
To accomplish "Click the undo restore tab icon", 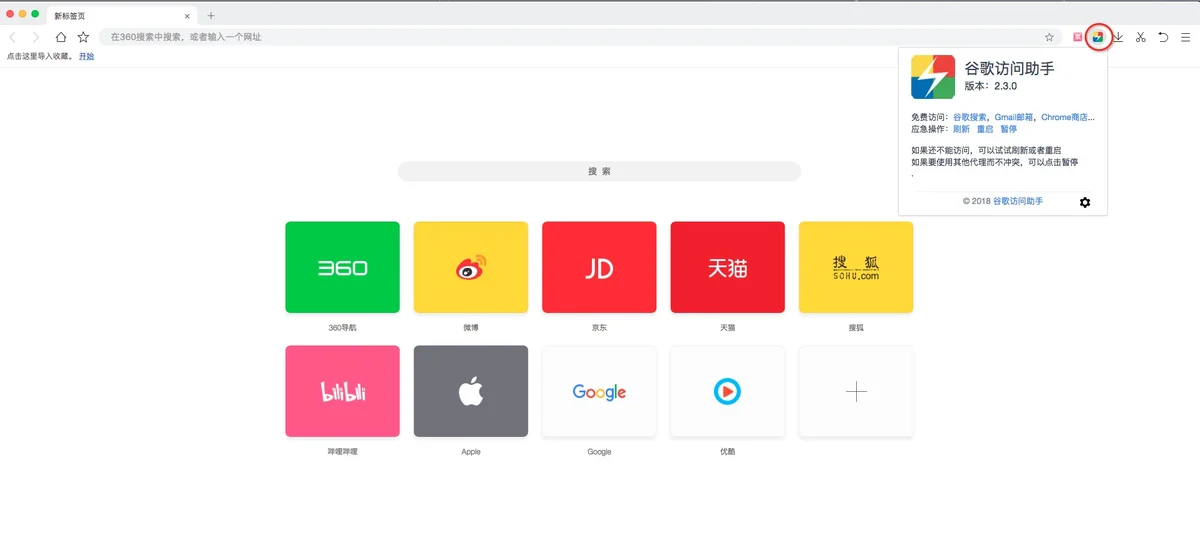I will pos(1163,37).
